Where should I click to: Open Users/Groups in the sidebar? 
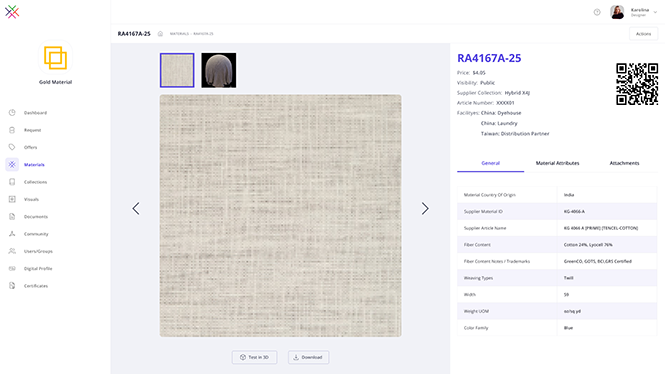pos(38,251)
